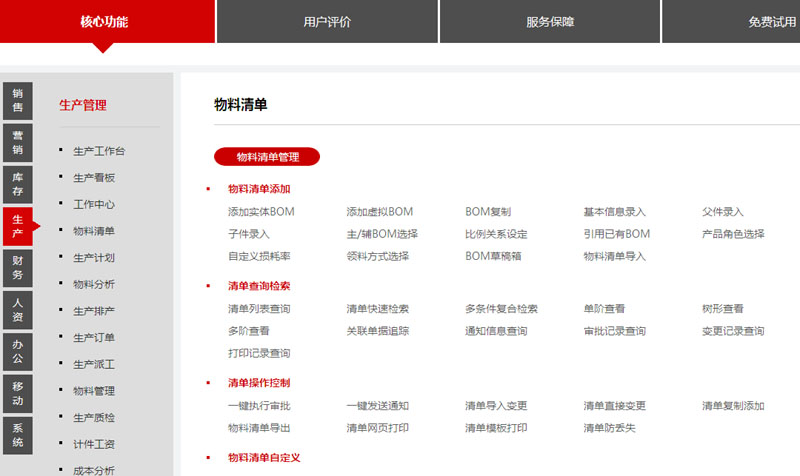Click the 添加实体BOM link
This screenshot has width=800, height=476.
coord(261,212)
